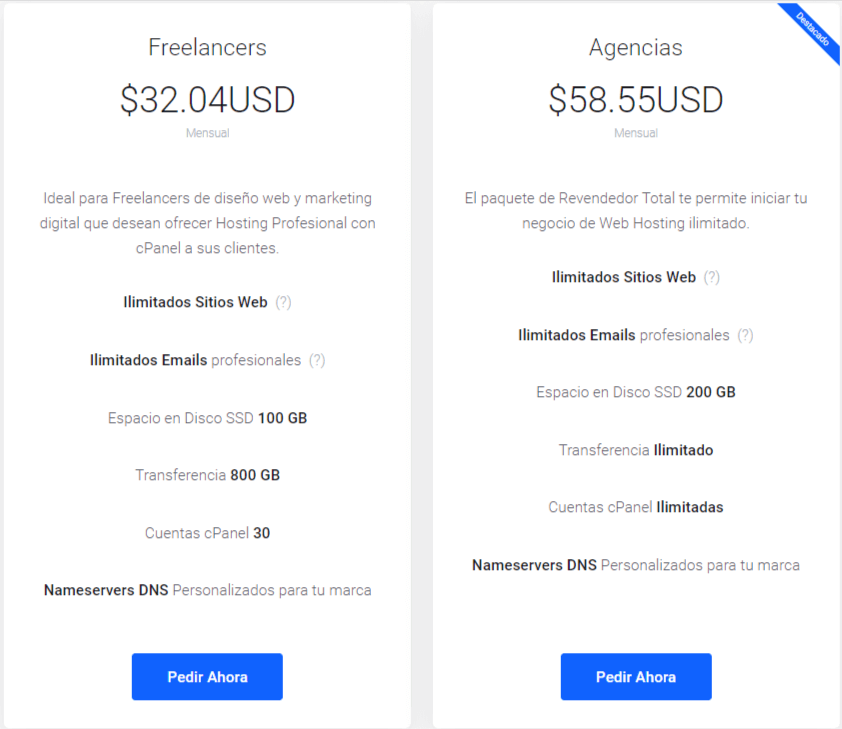Click the $58.55USD price

point(635,100)
